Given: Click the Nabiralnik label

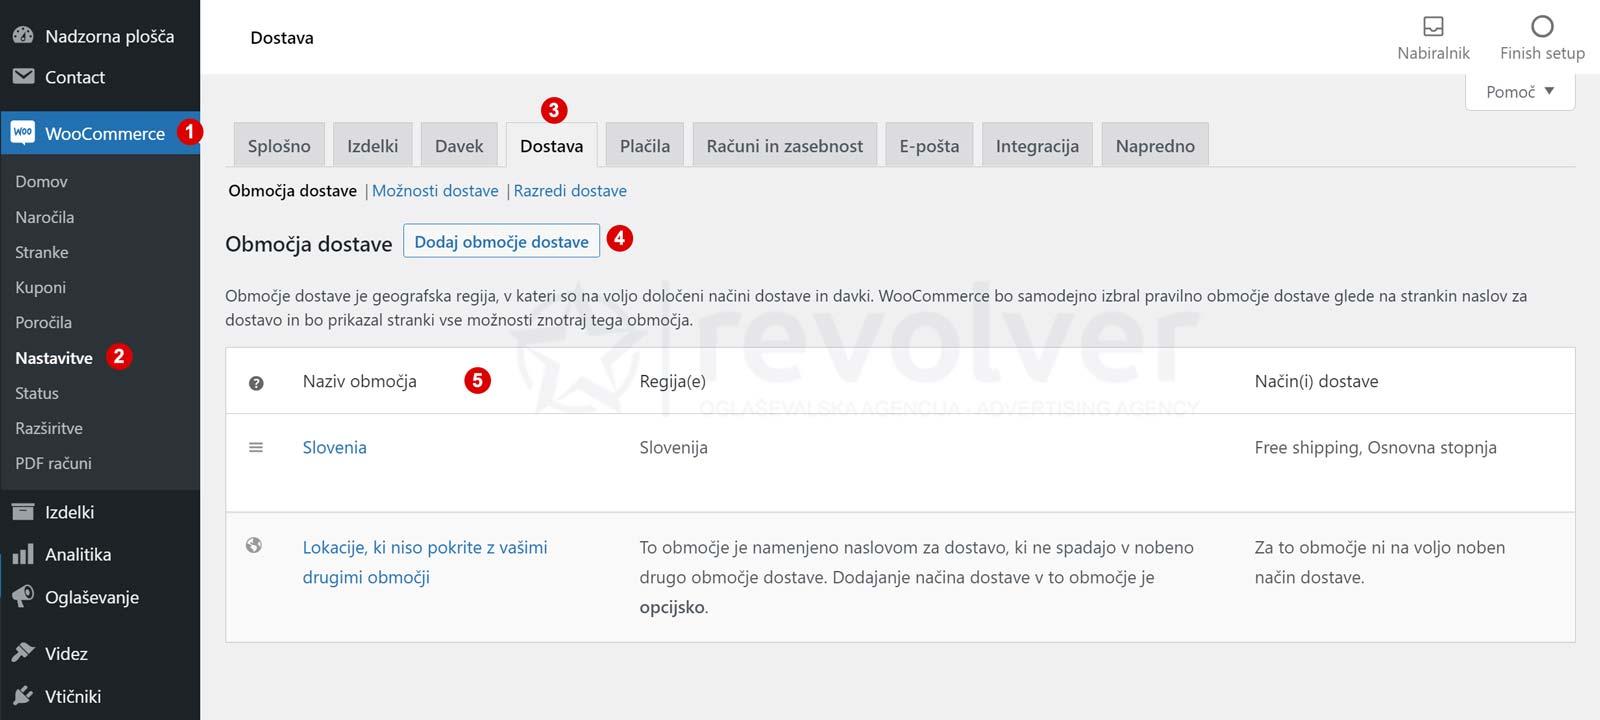Looking at the screenshot, I should [1433, 53].
